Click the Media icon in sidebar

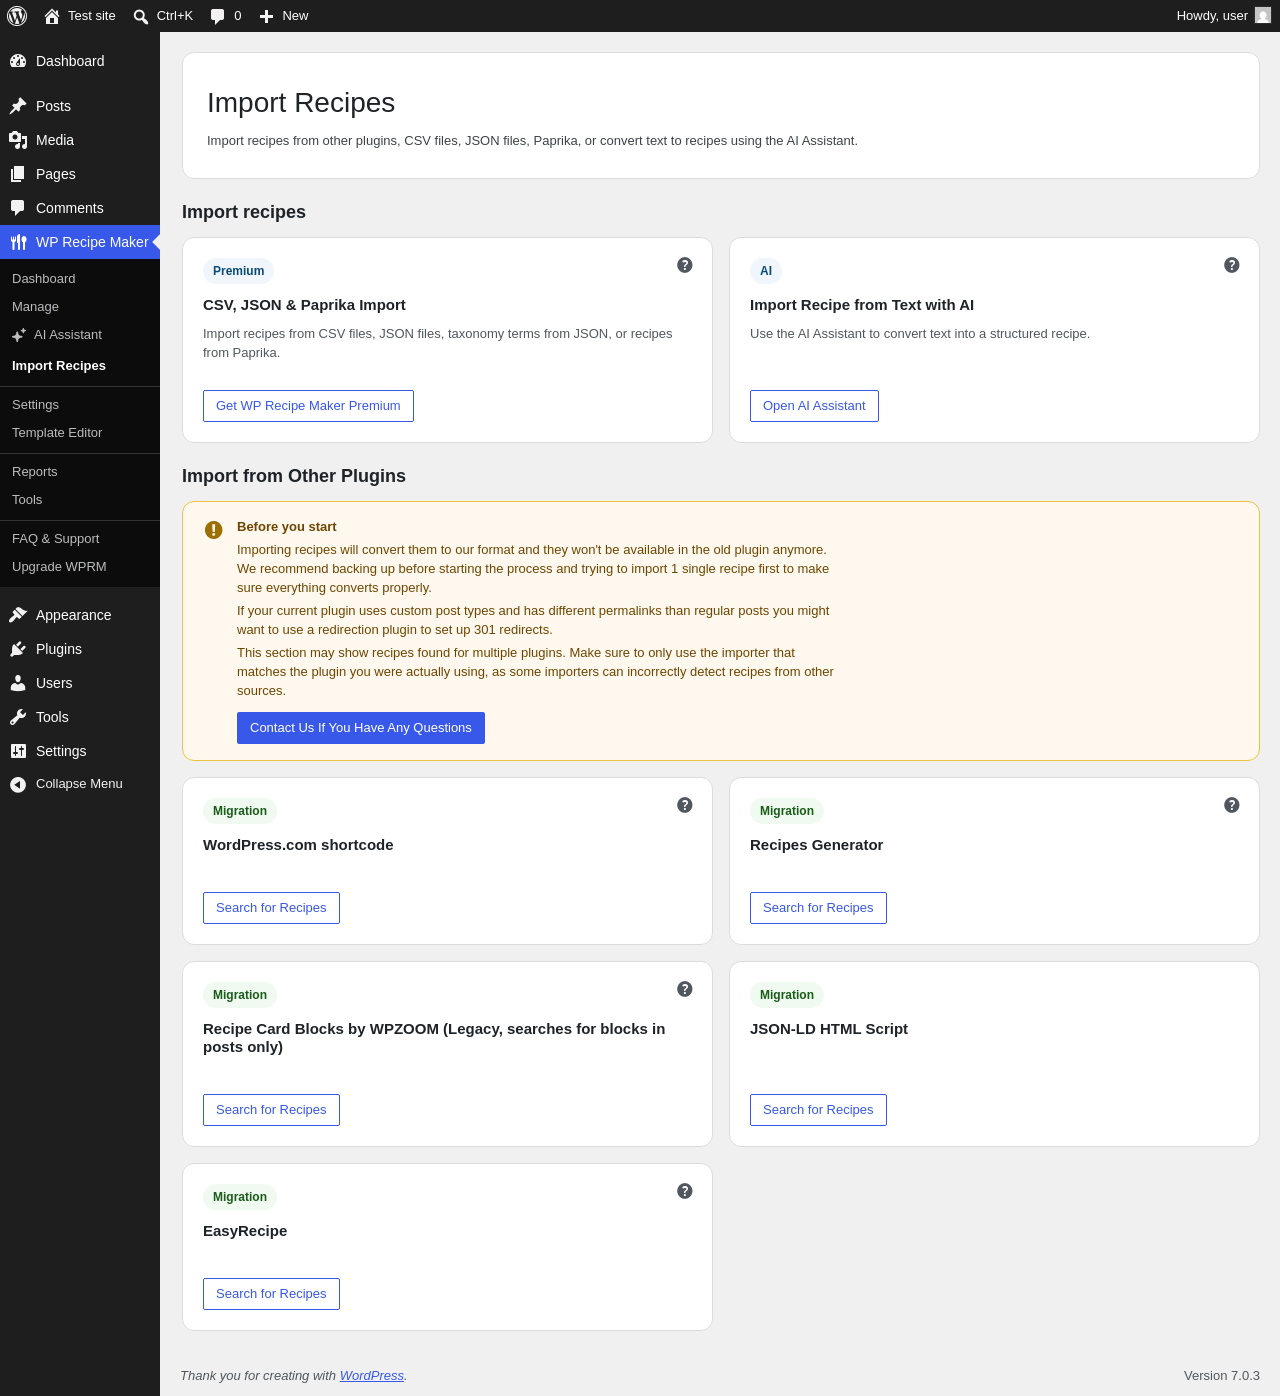tap(18, 140)
